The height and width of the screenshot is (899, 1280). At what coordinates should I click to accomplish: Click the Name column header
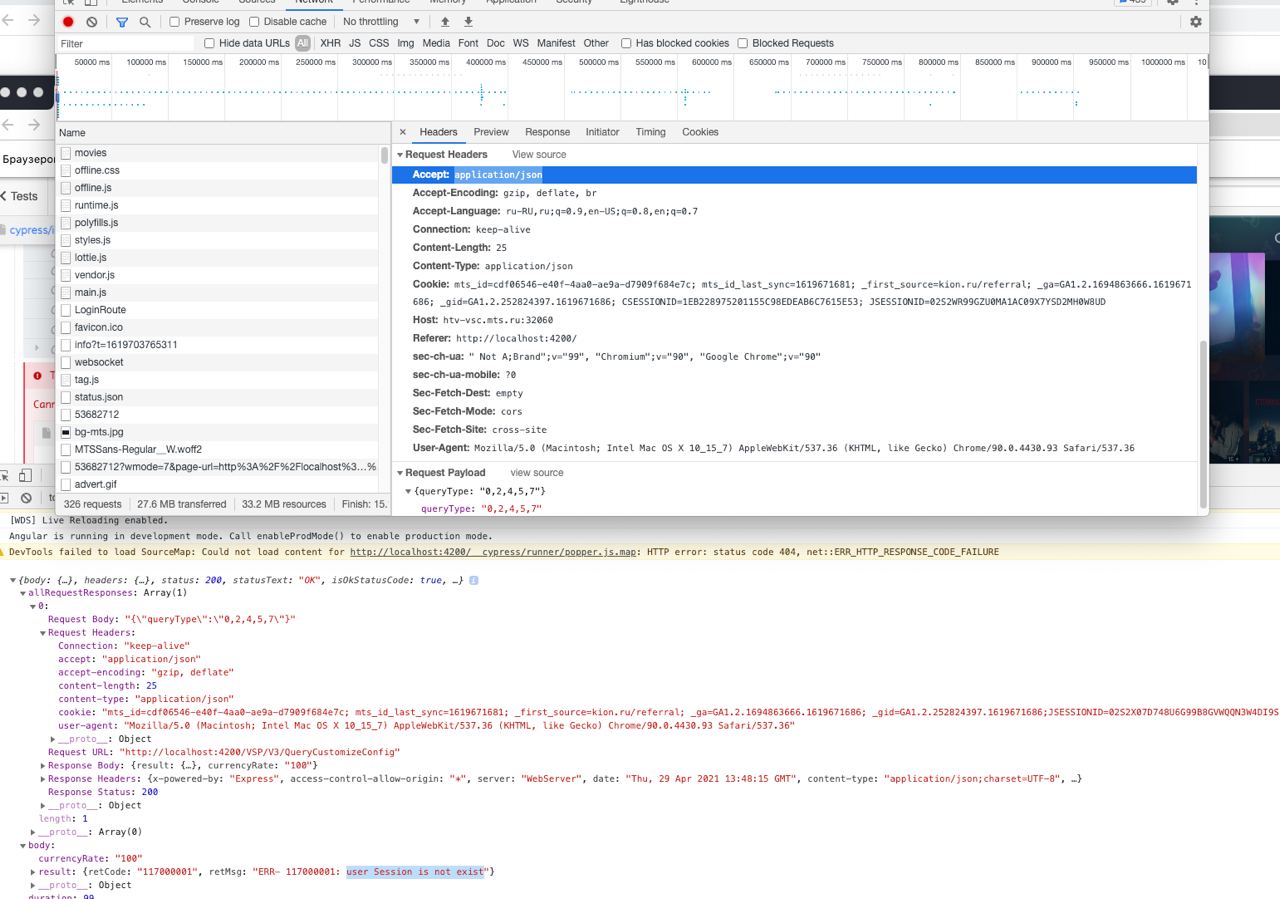(222, 133)
